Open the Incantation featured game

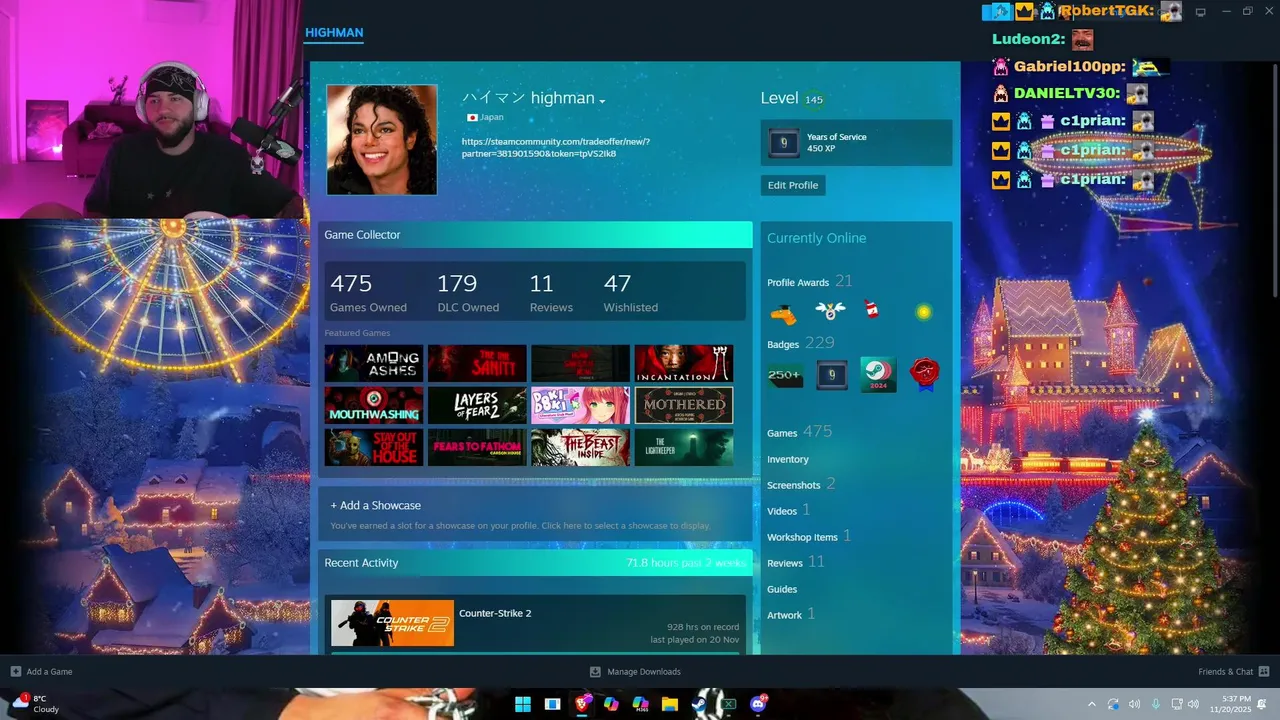(x=684, y=363)
